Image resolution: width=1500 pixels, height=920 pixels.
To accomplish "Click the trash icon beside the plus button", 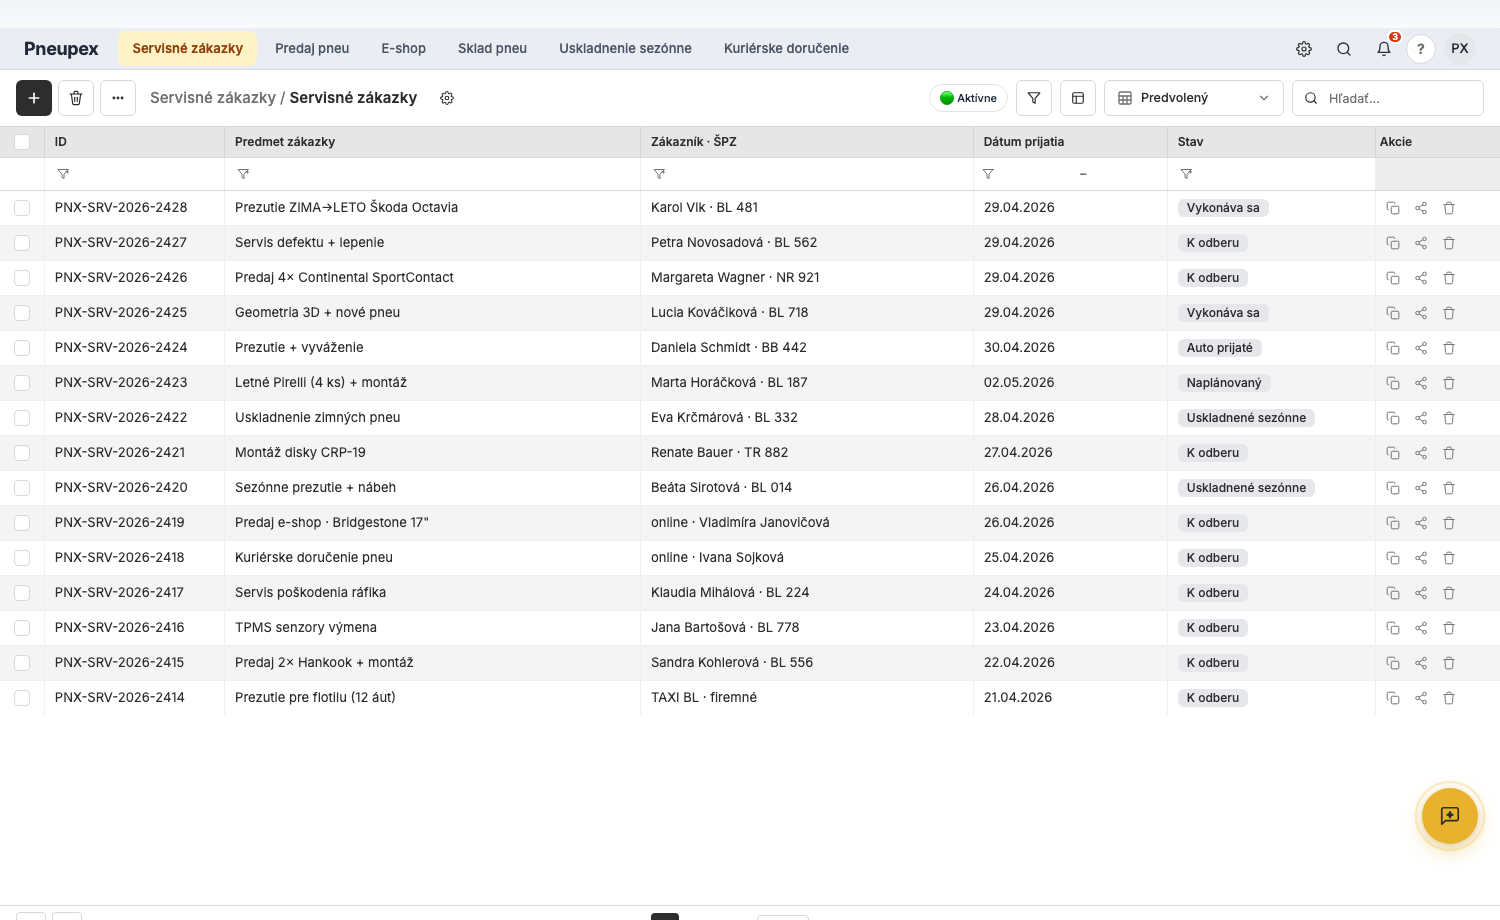I will (76, 98).
